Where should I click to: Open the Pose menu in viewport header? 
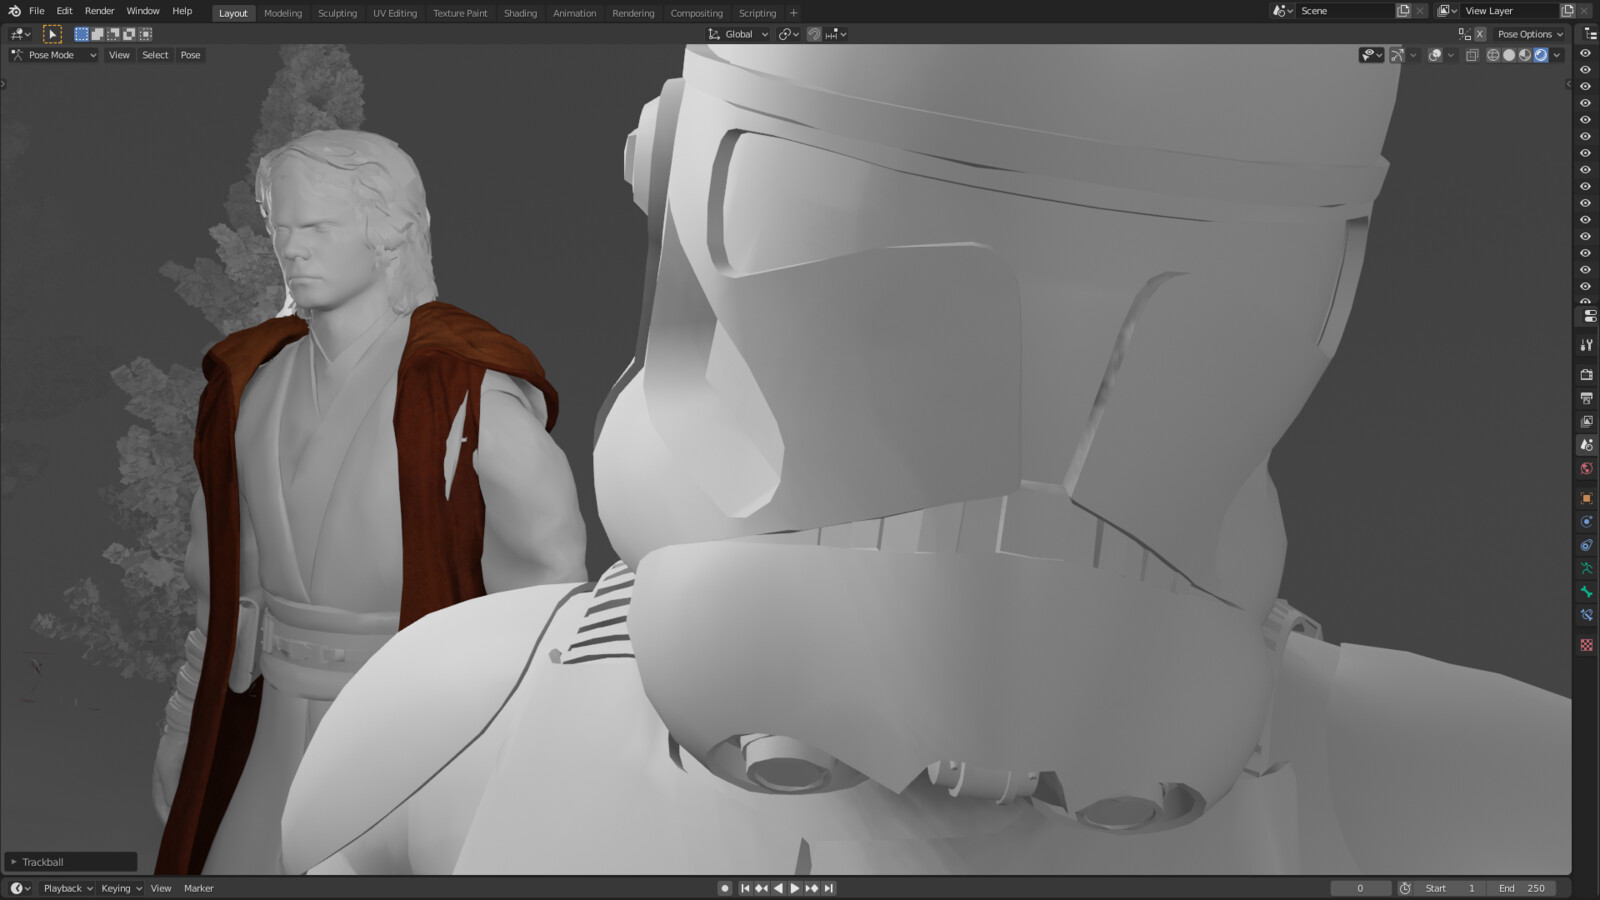(190, 55)
